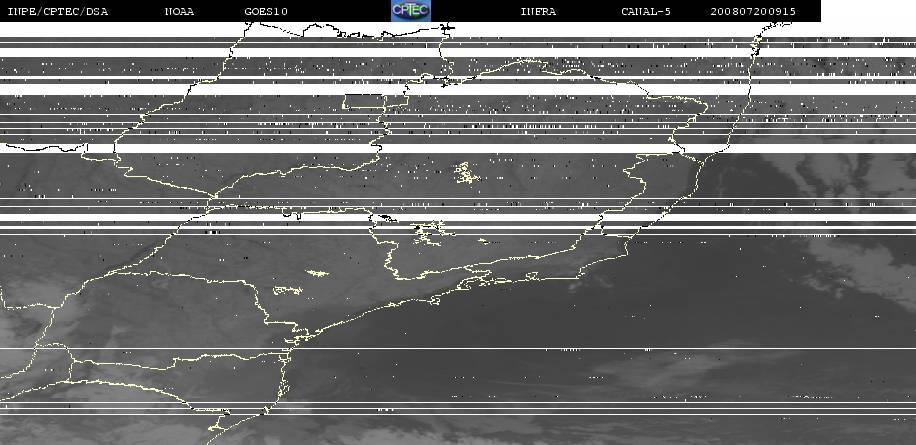The height and width of the screenshot is (445, 916).
Task: Select the rectangular yellow district outline
Action: 363,102
